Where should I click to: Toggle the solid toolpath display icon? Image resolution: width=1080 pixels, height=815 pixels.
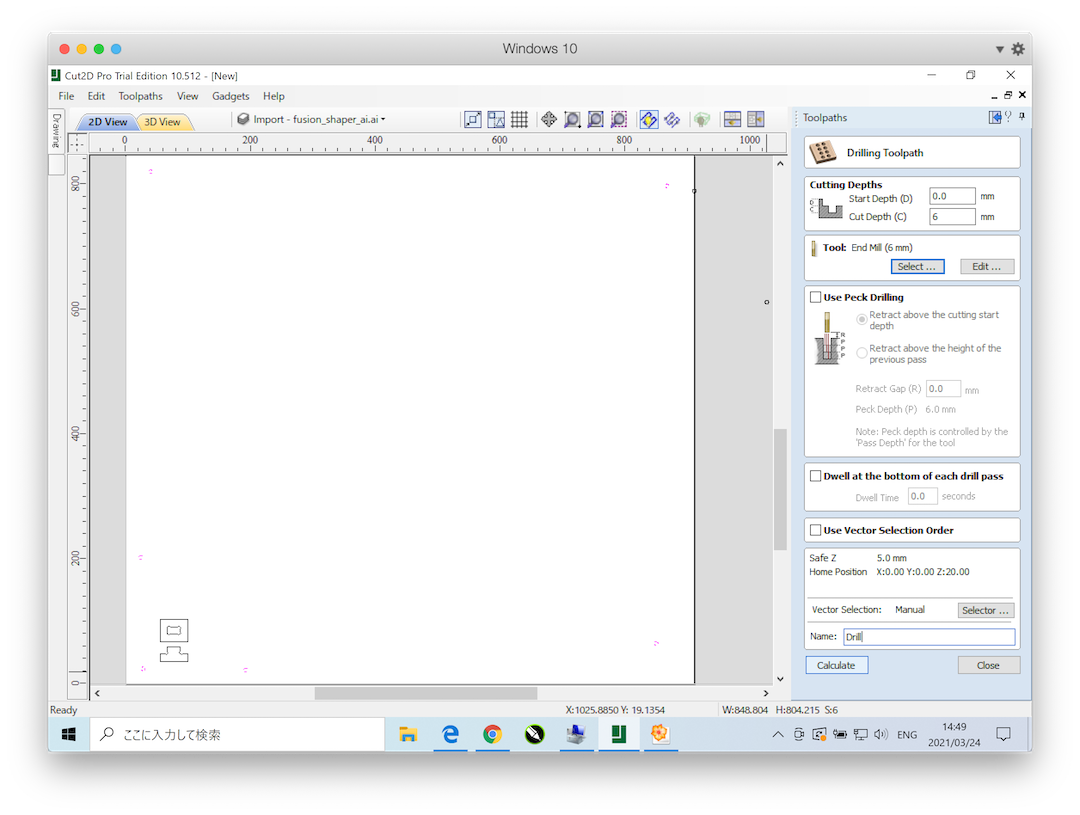pos(672,119)
